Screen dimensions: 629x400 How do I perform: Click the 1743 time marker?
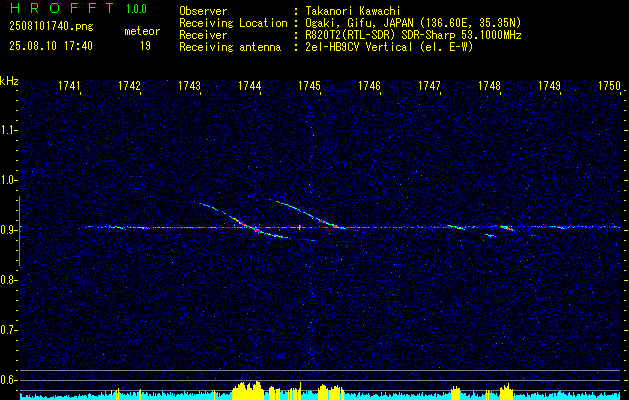pyautogui.click(x=190, y=86)
